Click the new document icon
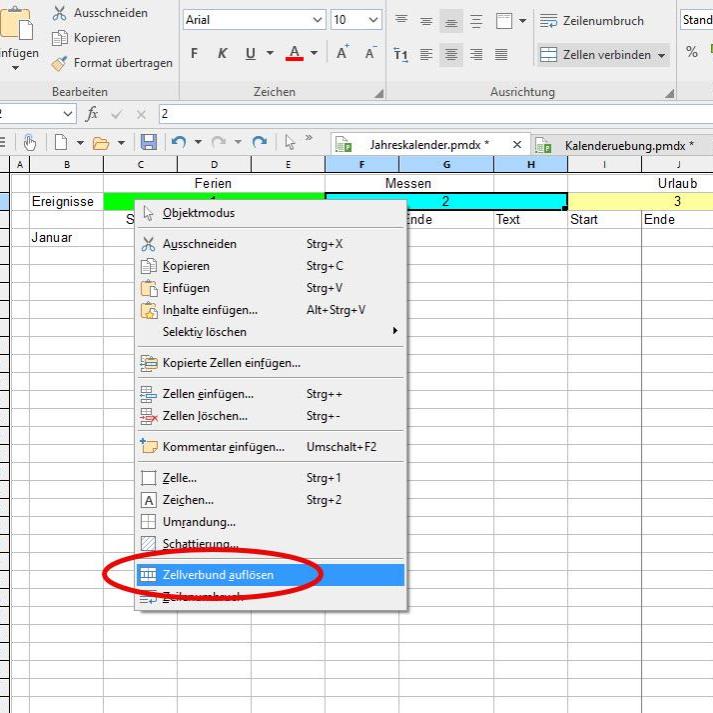Viewport: 713px width, 713px height. click(x=61, y=143)
